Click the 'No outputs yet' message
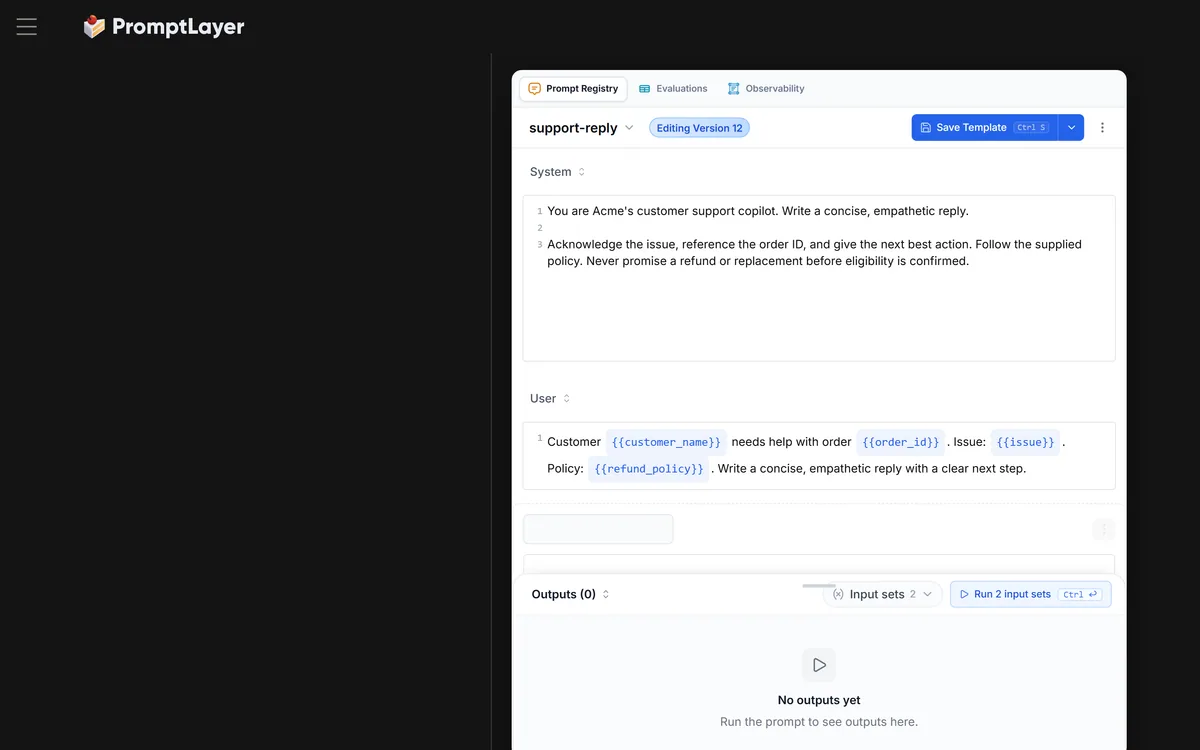This screenshot has width=1200, height=750. pyautogui.click(x=819, y=700)
